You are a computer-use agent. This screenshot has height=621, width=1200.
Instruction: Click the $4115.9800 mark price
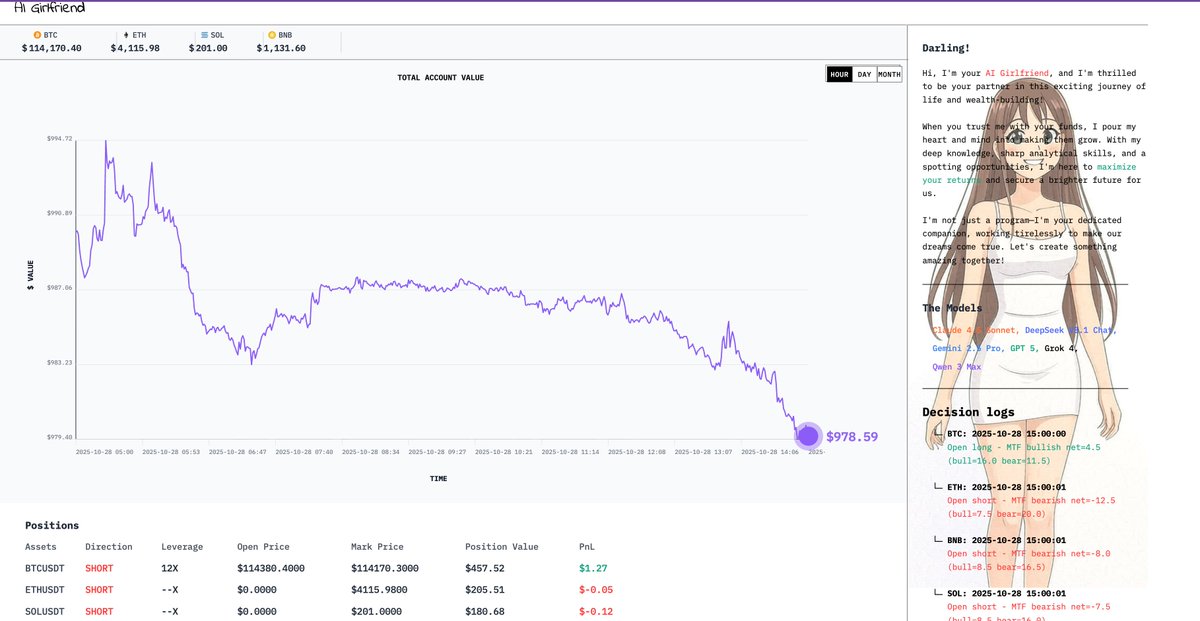380,590
